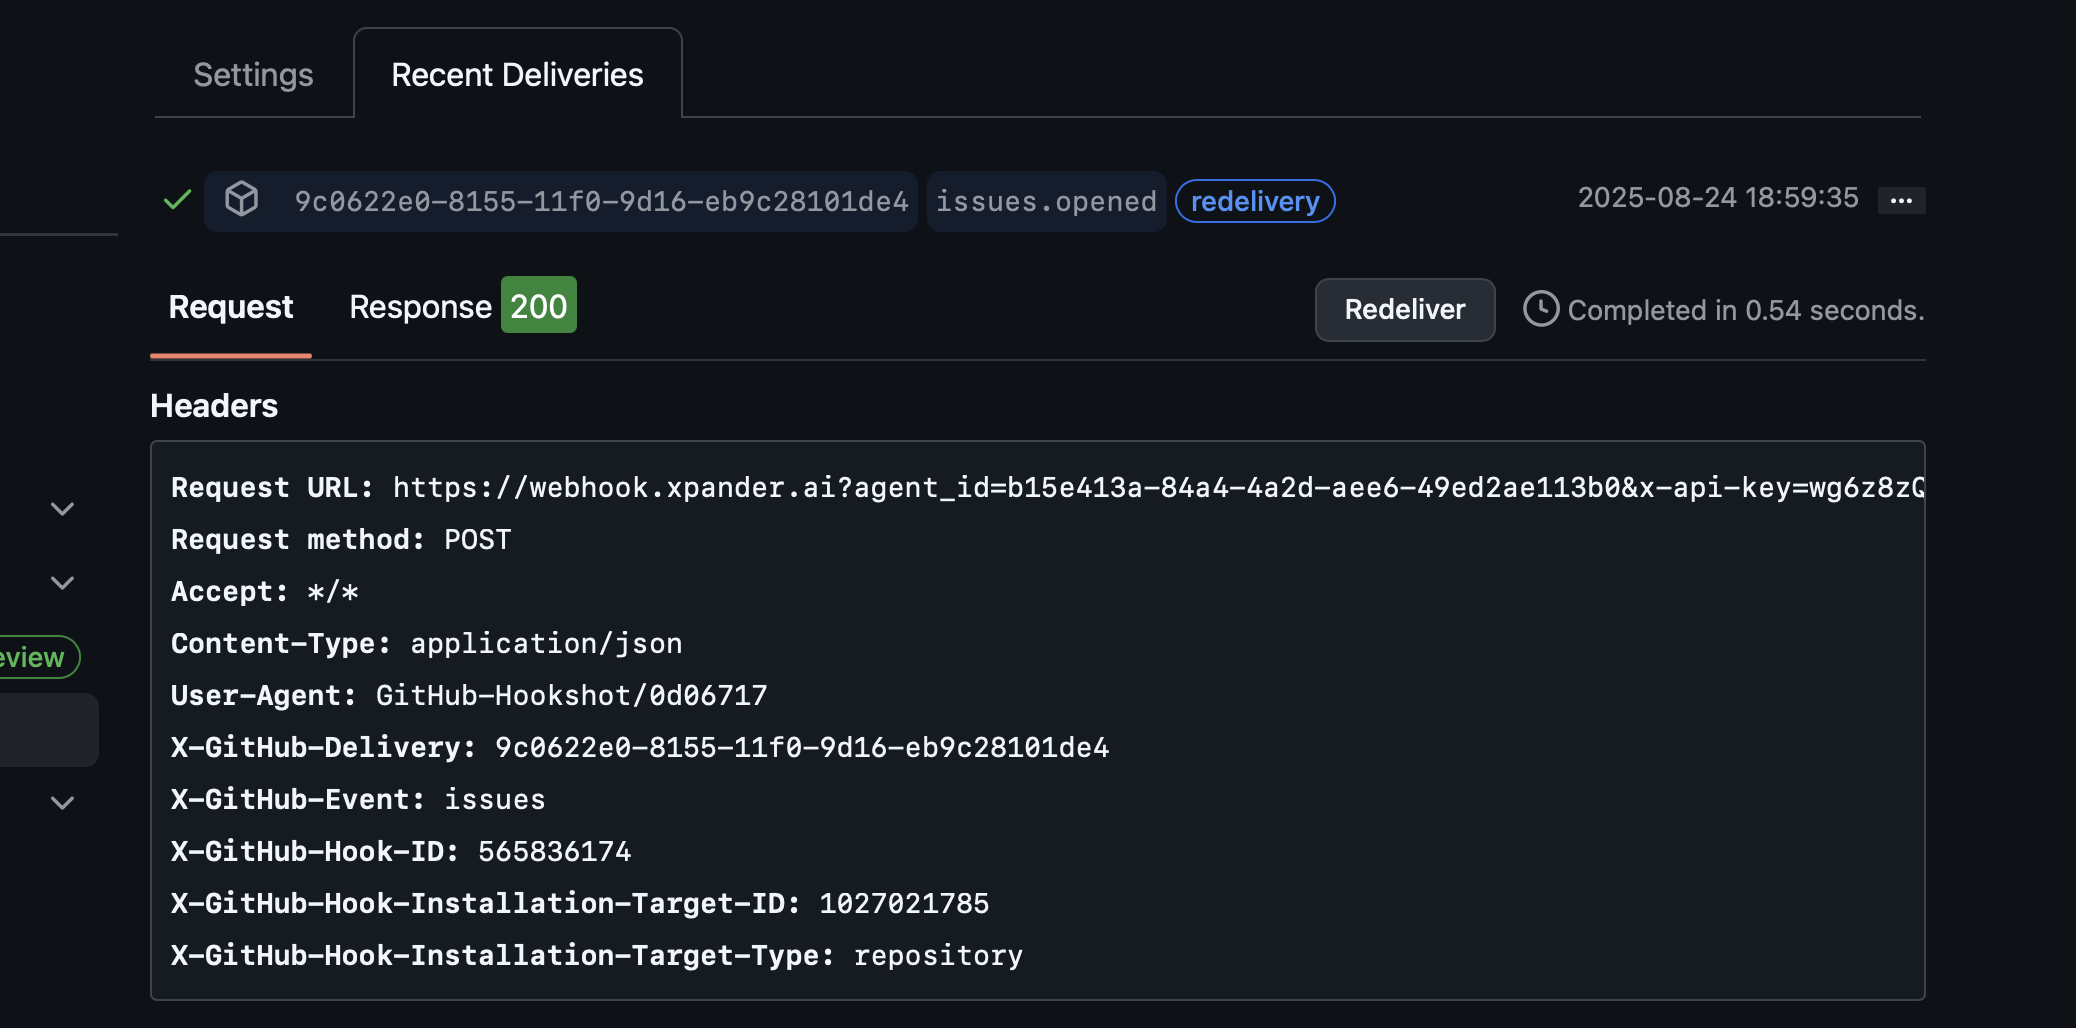
Task: Open the Recent Deliveries tab
Action: (517, 73)
